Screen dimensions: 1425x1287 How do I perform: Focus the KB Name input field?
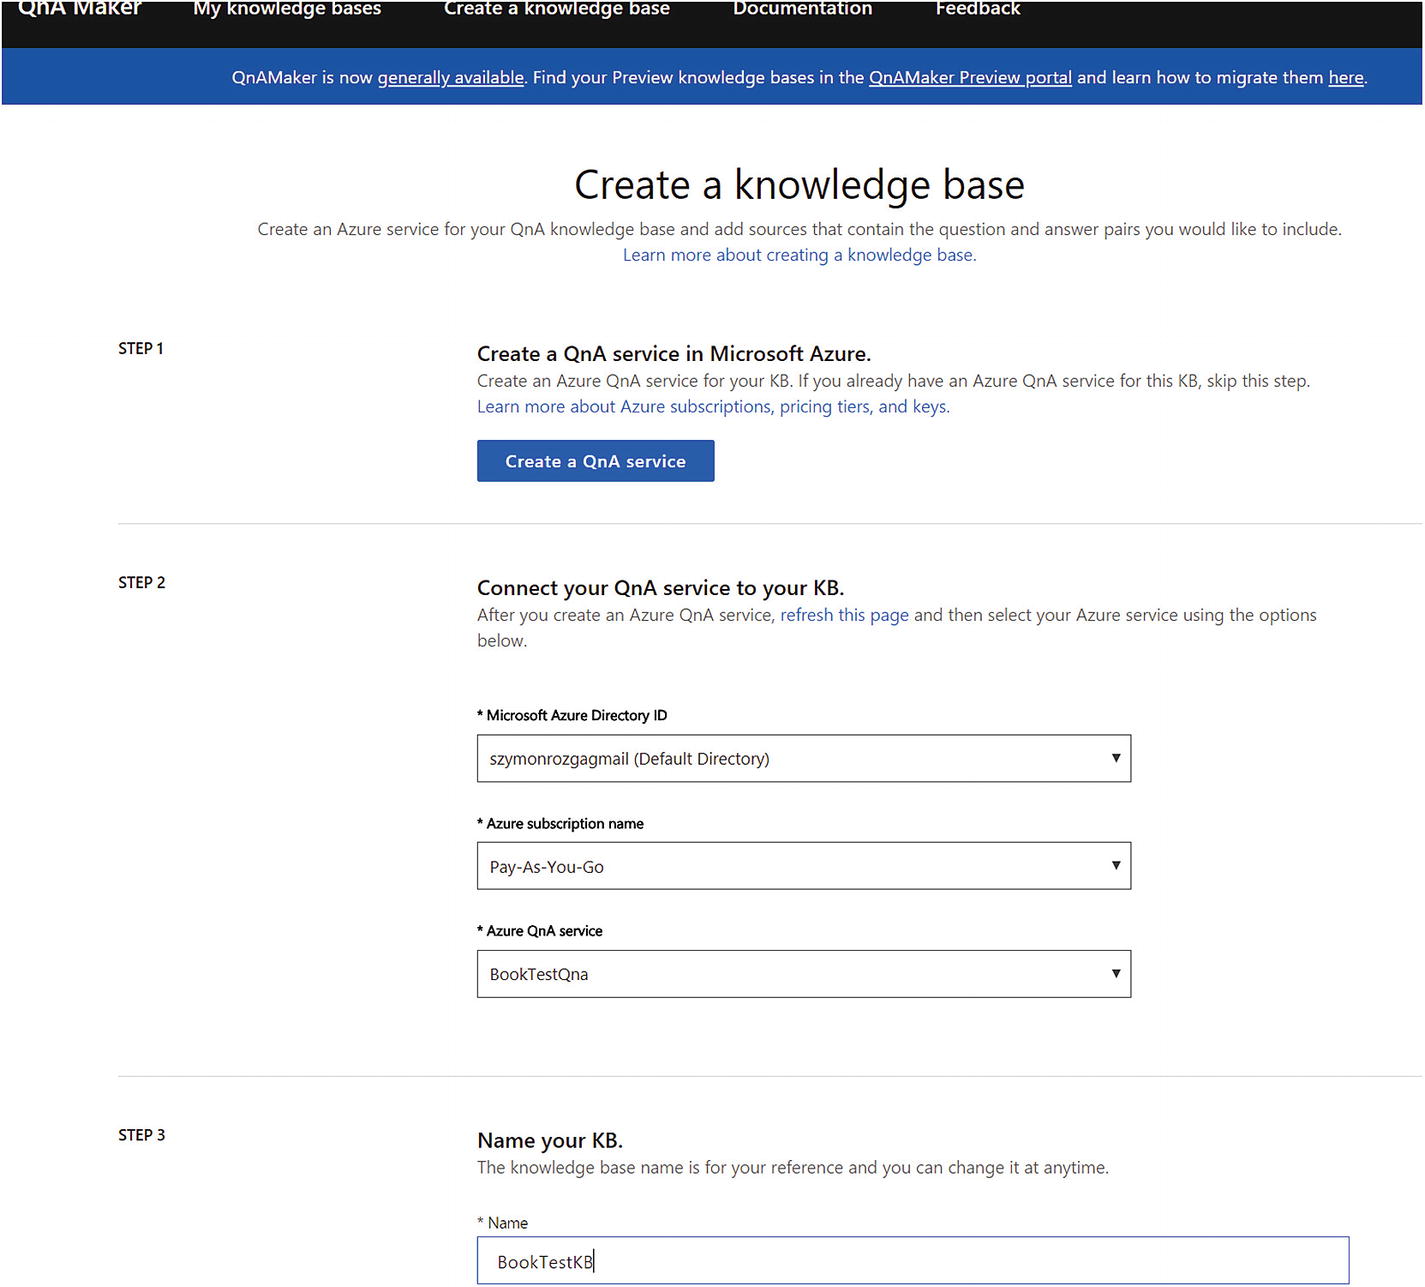click(913, 1261)
